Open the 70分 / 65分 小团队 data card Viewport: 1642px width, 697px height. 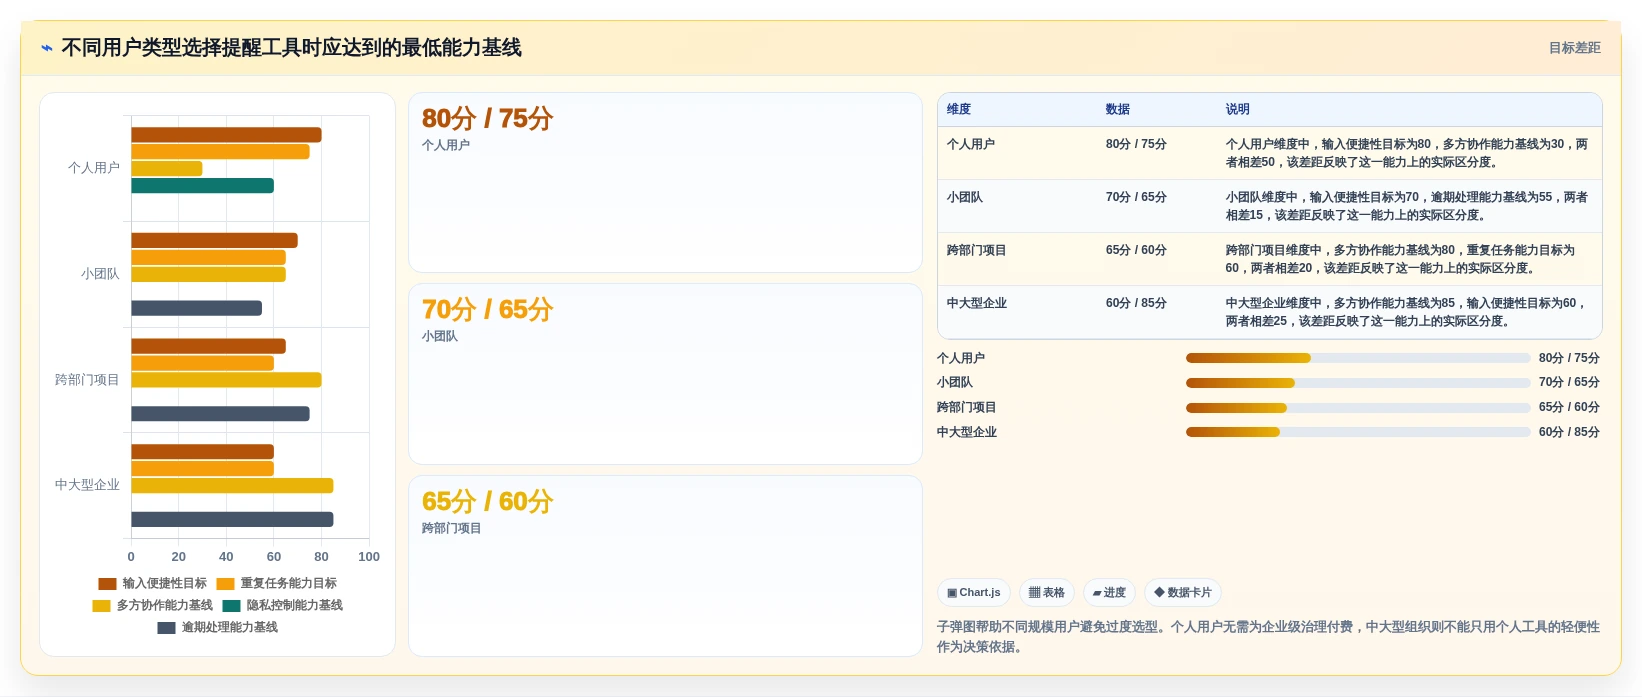665,374
